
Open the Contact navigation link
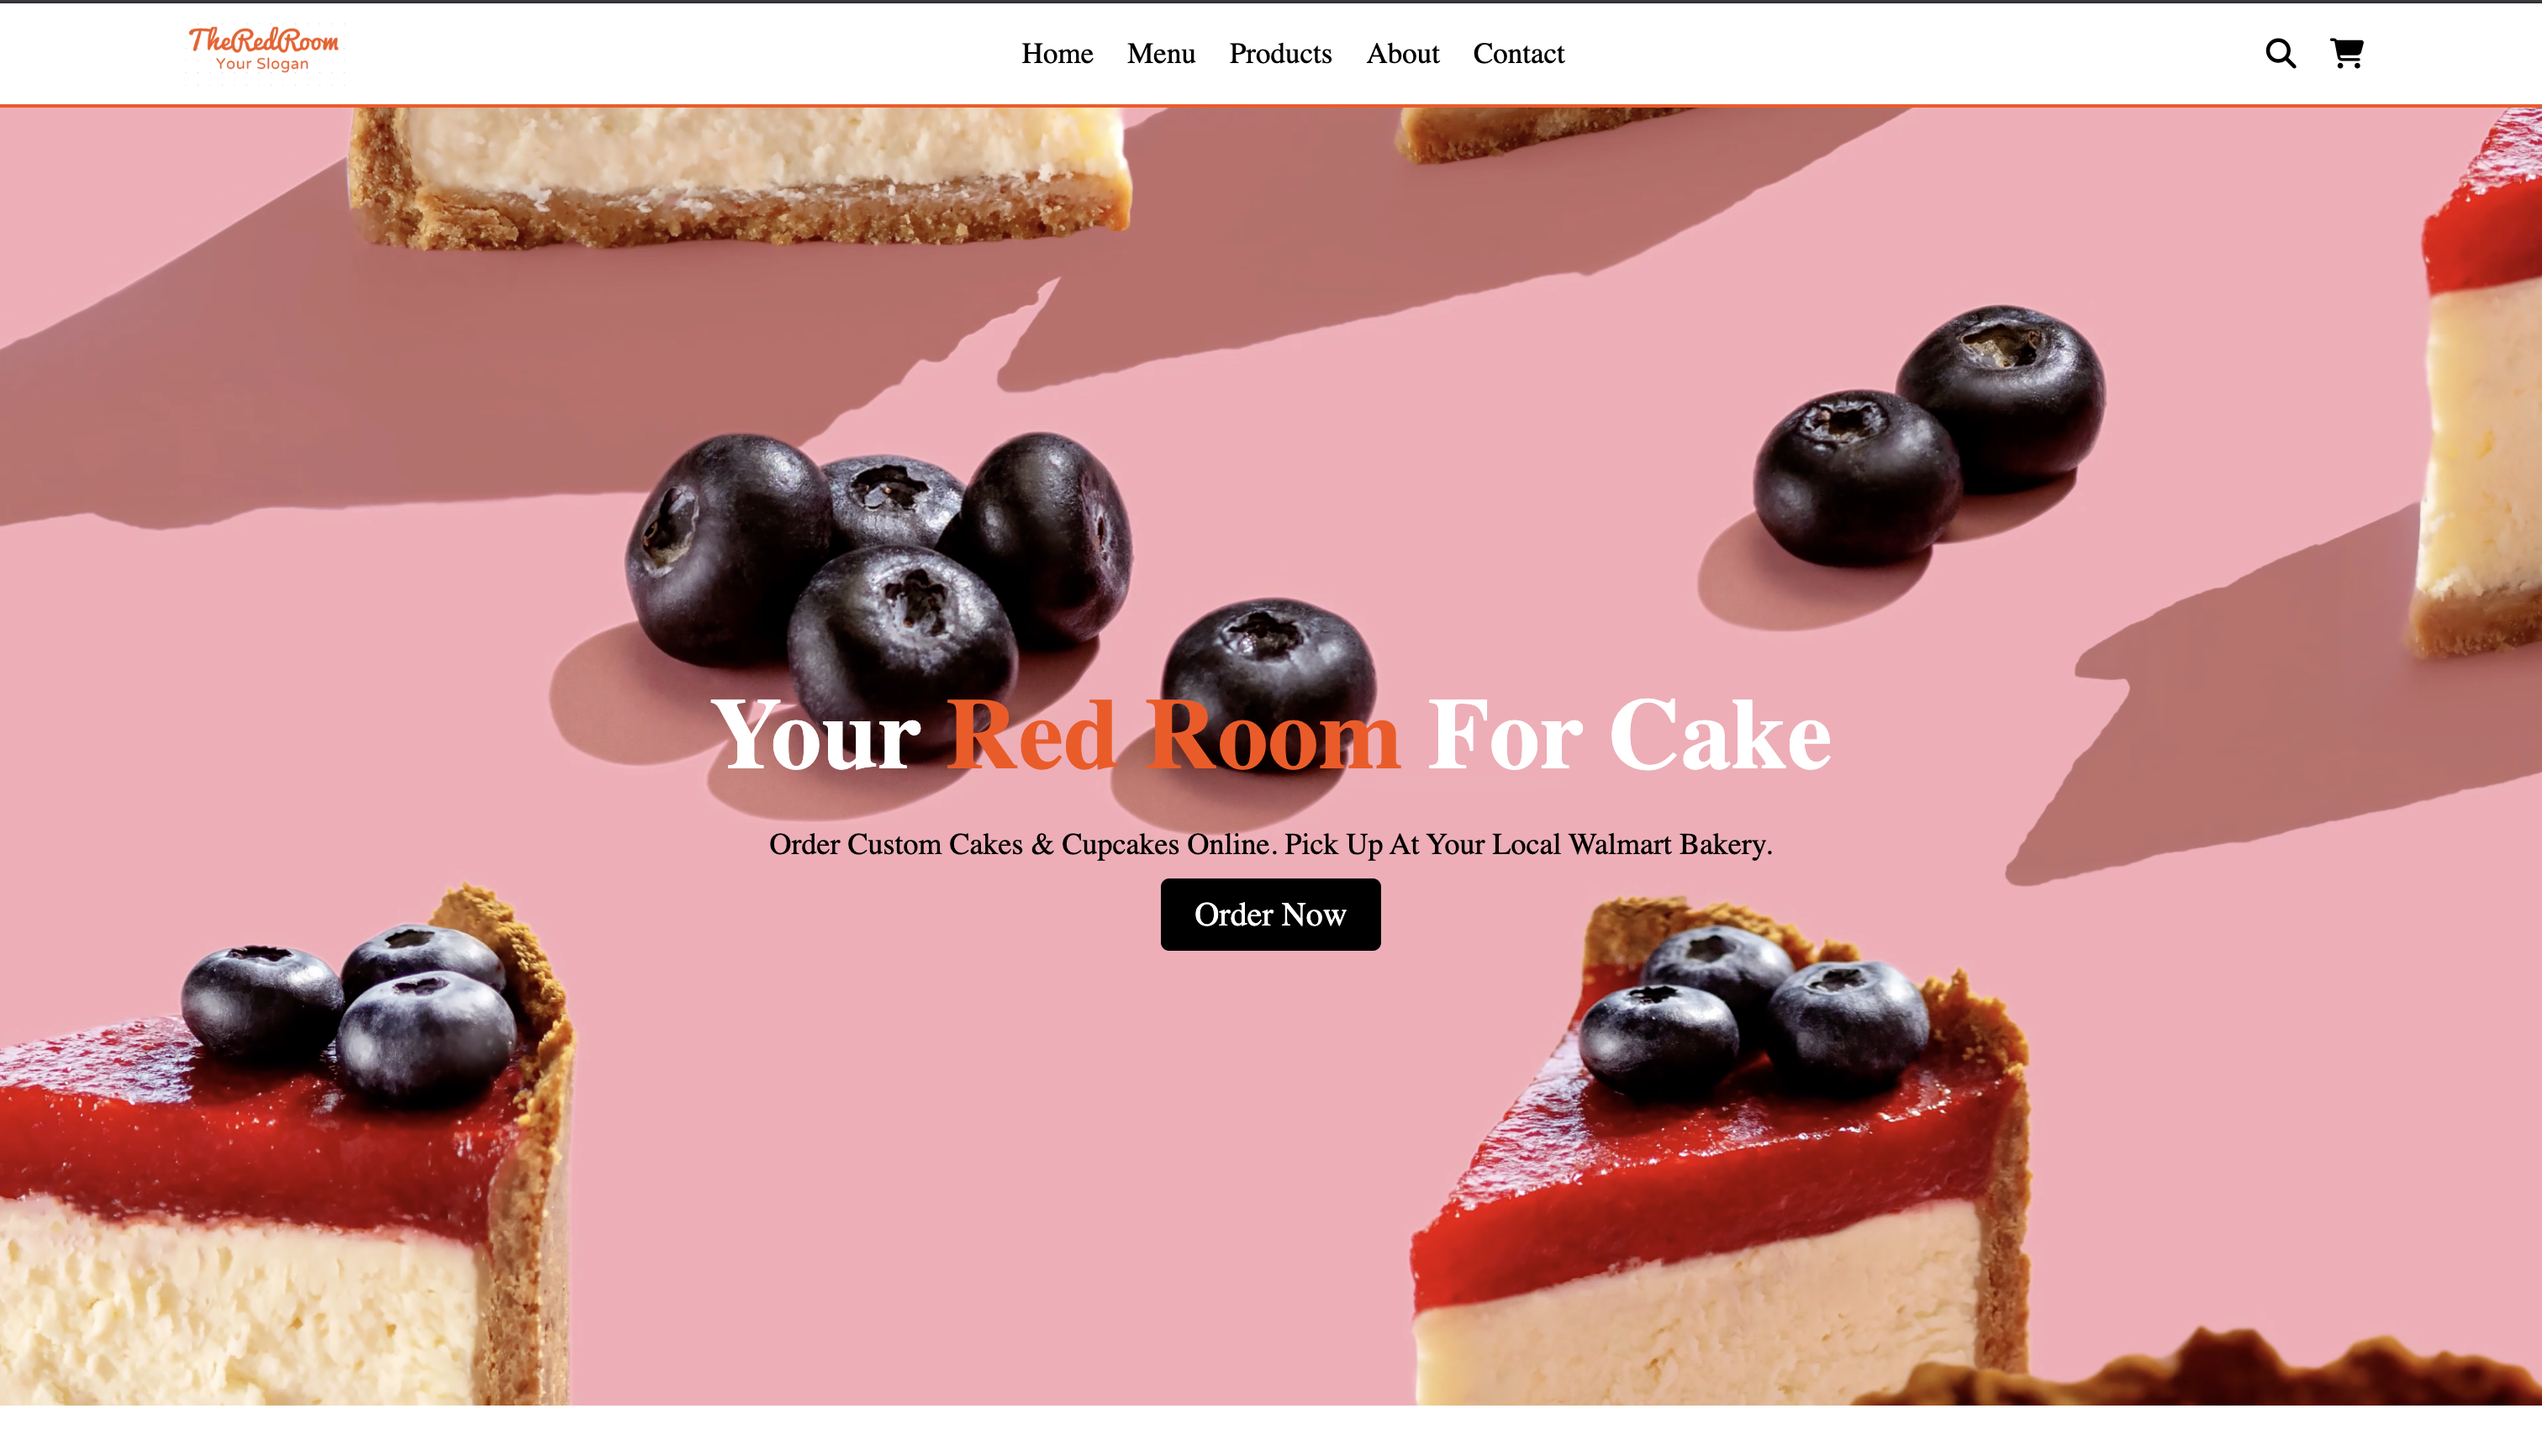pos(1518,53)
